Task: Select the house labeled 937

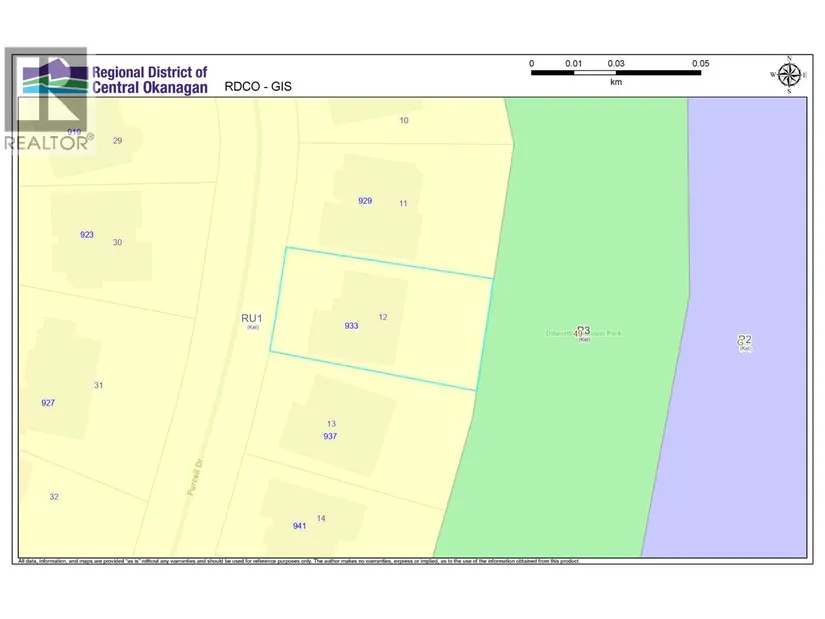Action: click(x=330, y=425)
